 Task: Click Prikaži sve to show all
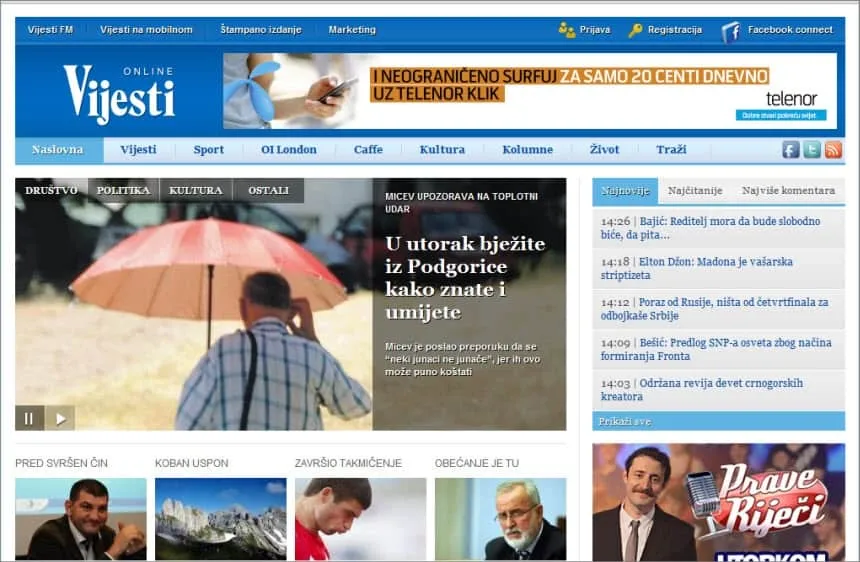[x=625, y=422]
